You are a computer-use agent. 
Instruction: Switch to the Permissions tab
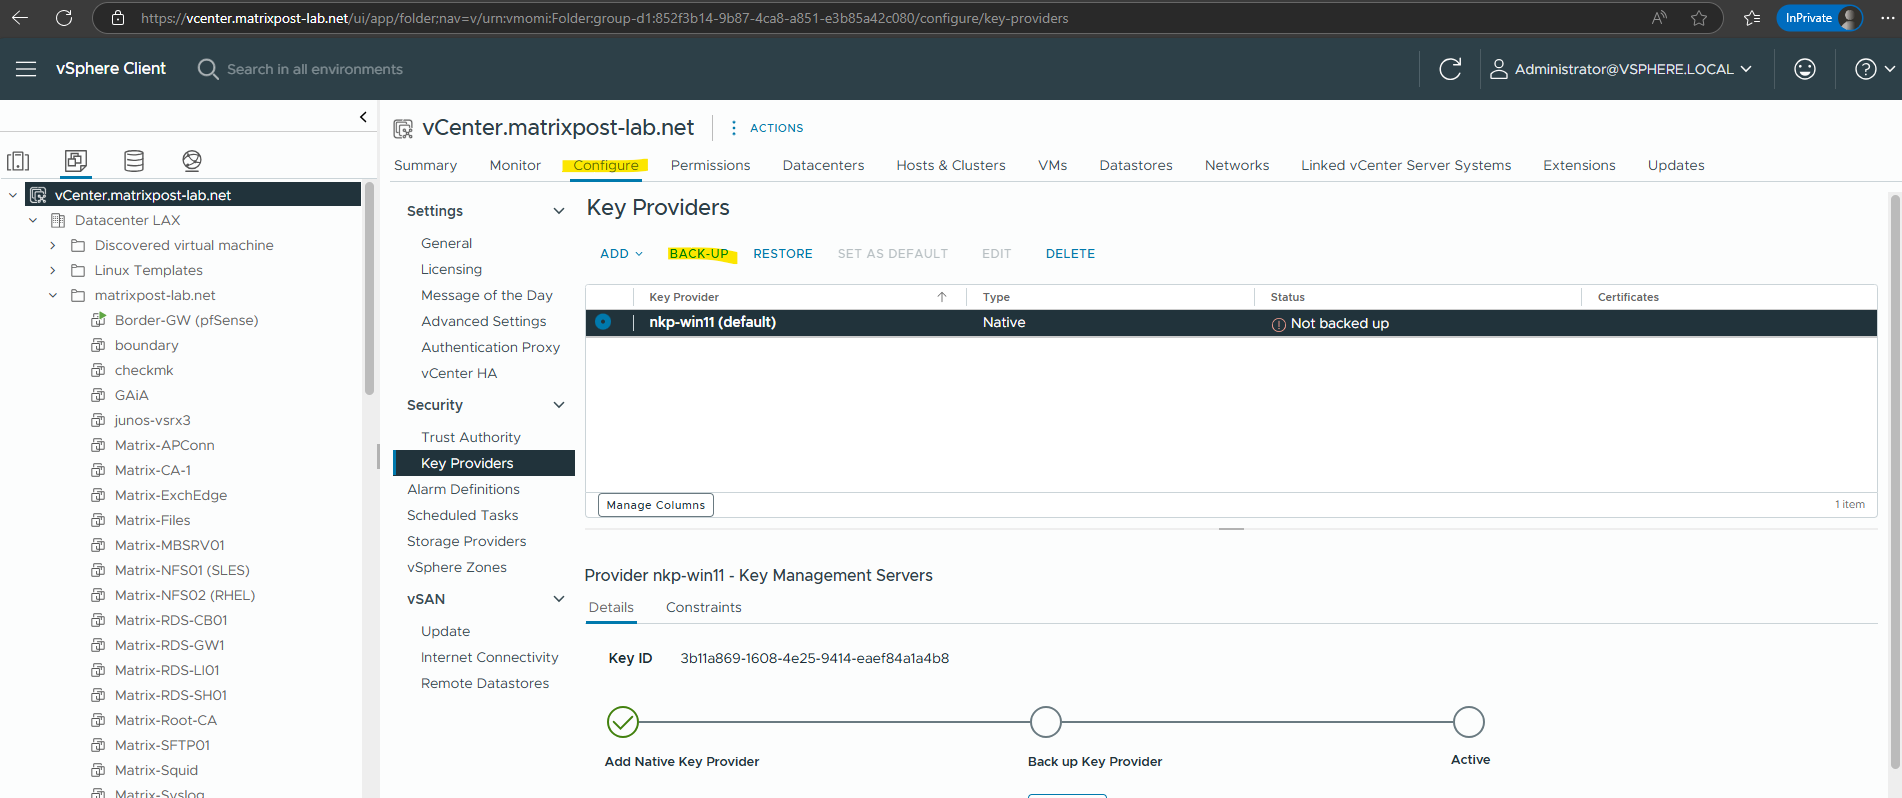[710, 165]
